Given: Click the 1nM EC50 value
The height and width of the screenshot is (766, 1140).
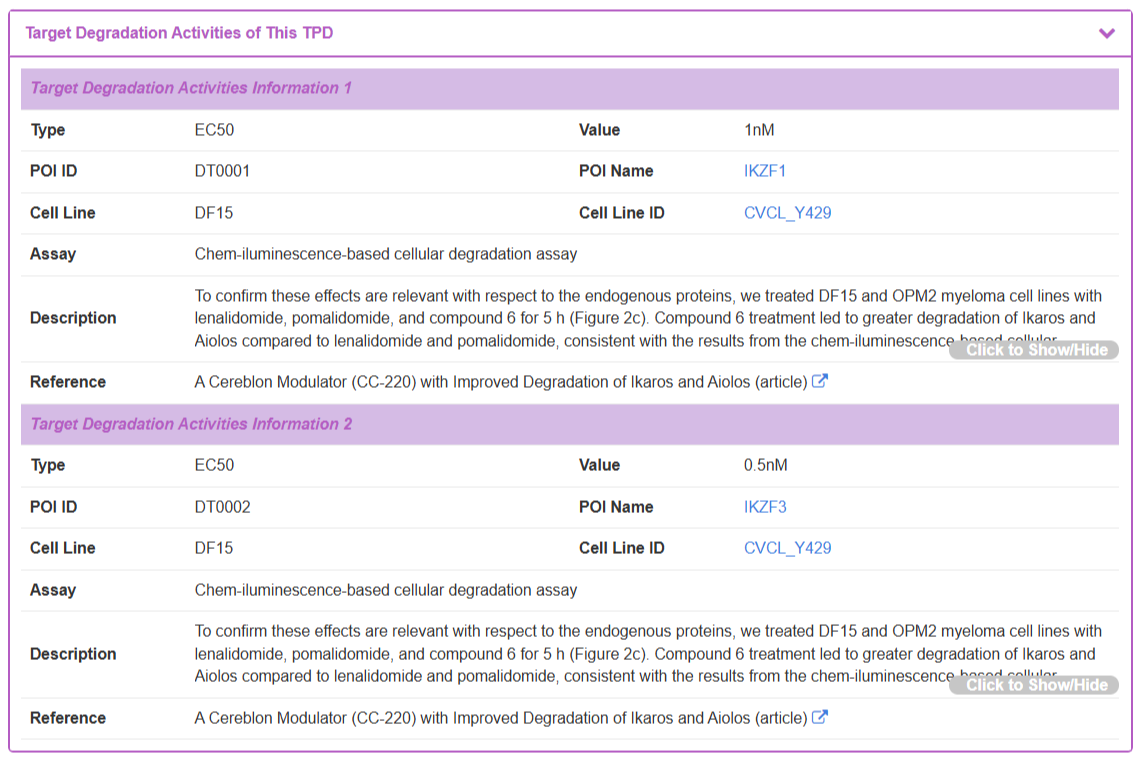Looking at the screenshot, I should 759,130.
